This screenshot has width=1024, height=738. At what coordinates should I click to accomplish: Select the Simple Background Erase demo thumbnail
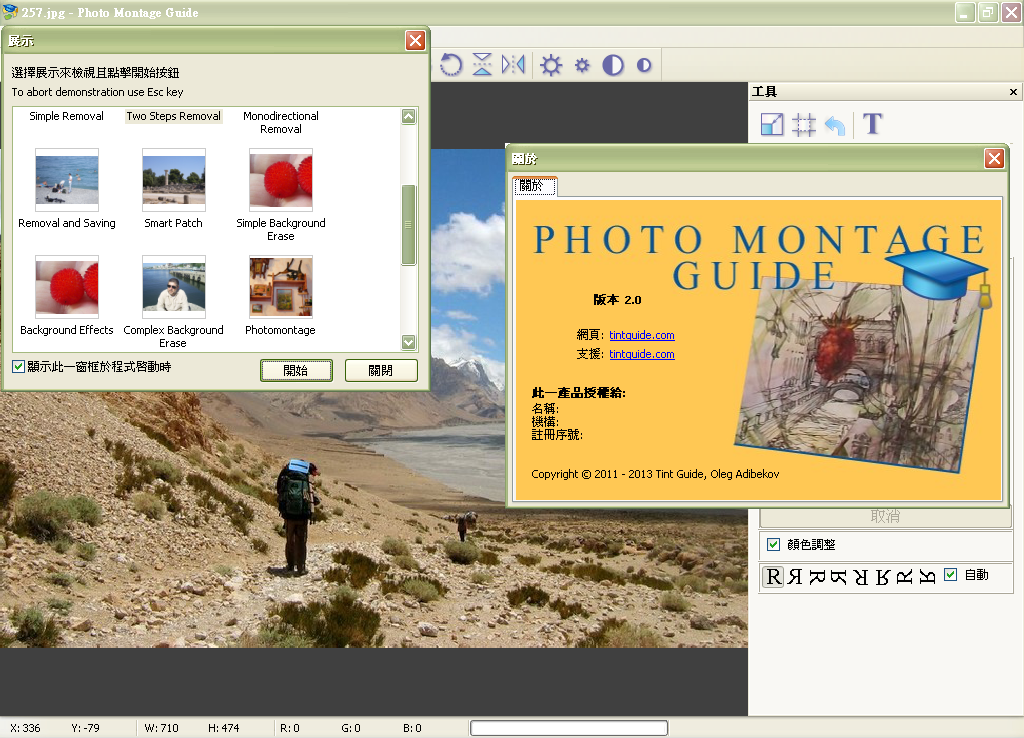point(281,180)
